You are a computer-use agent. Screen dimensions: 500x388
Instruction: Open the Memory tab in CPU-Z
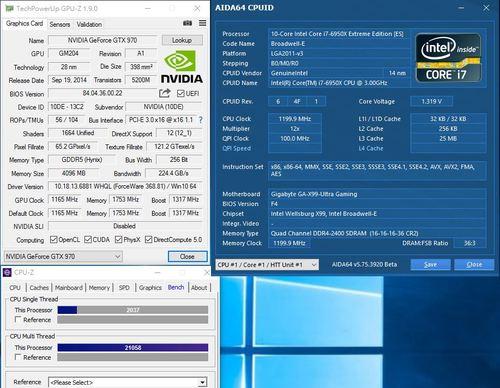tap(99, 287)
